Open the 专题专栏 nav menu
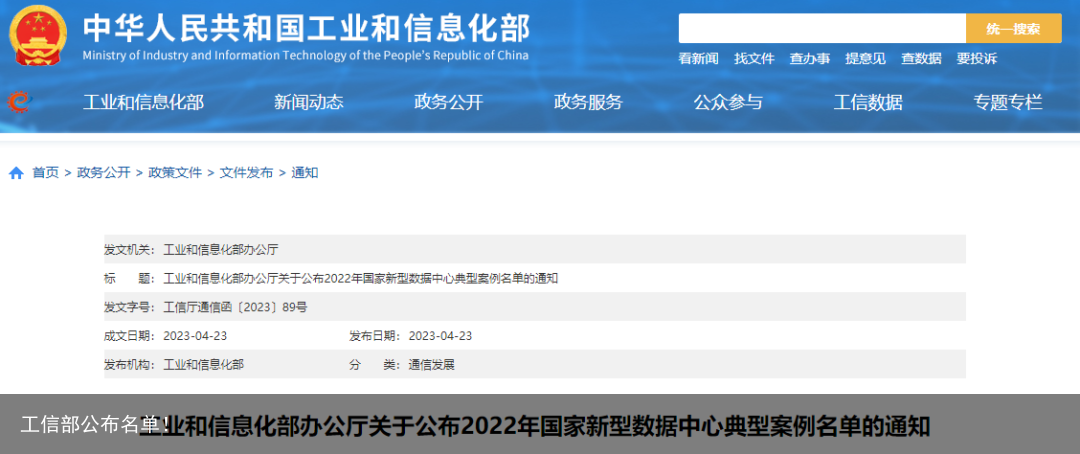The width and height of the screenshot is (1080, 454). pos(1008,103)
